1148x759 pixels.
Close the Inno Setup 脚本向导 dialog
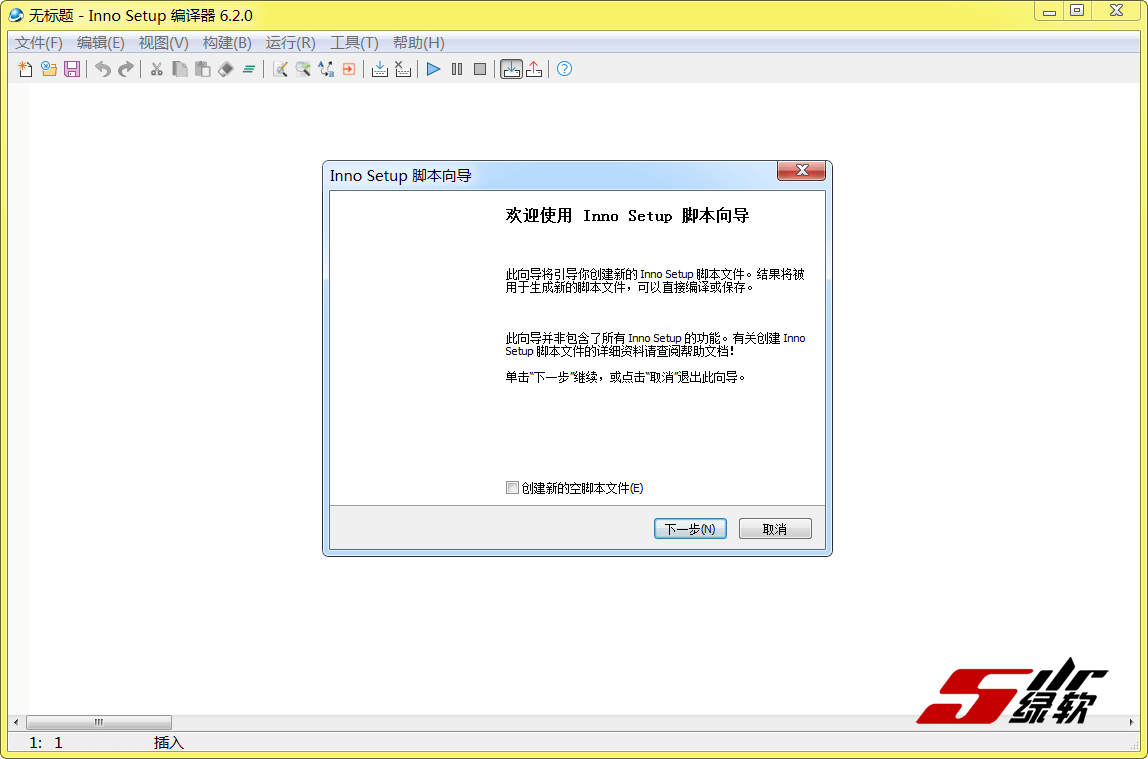[801, 172]
